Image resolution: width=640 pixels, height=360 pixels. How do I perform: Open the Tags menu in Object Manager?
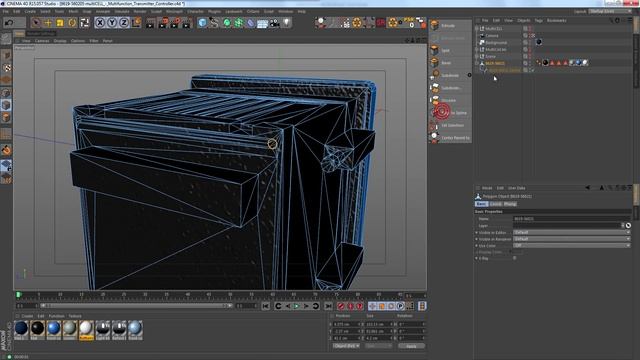(x=538, y=20)
